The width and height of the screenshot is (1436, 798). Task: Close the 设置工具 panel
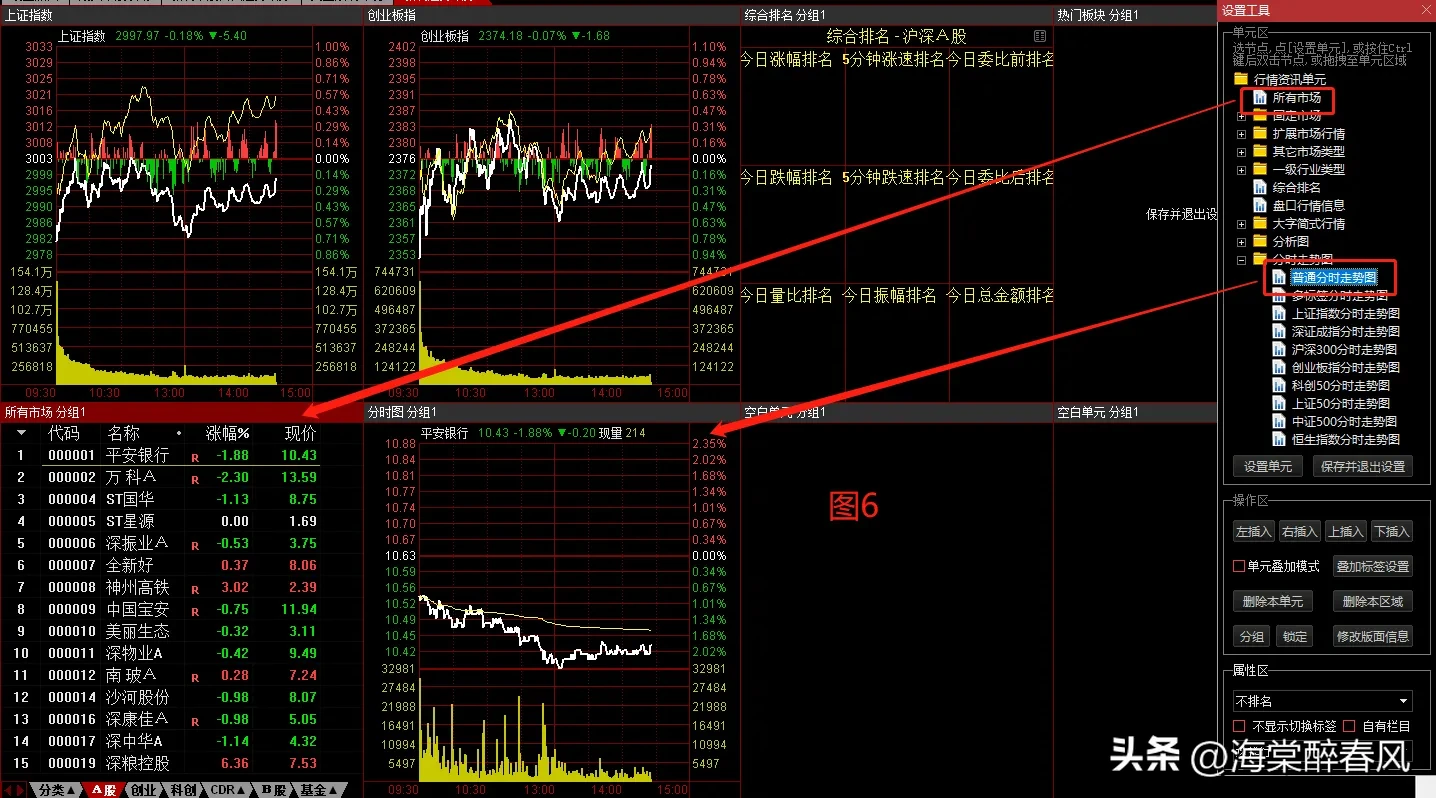(1426, 9)
